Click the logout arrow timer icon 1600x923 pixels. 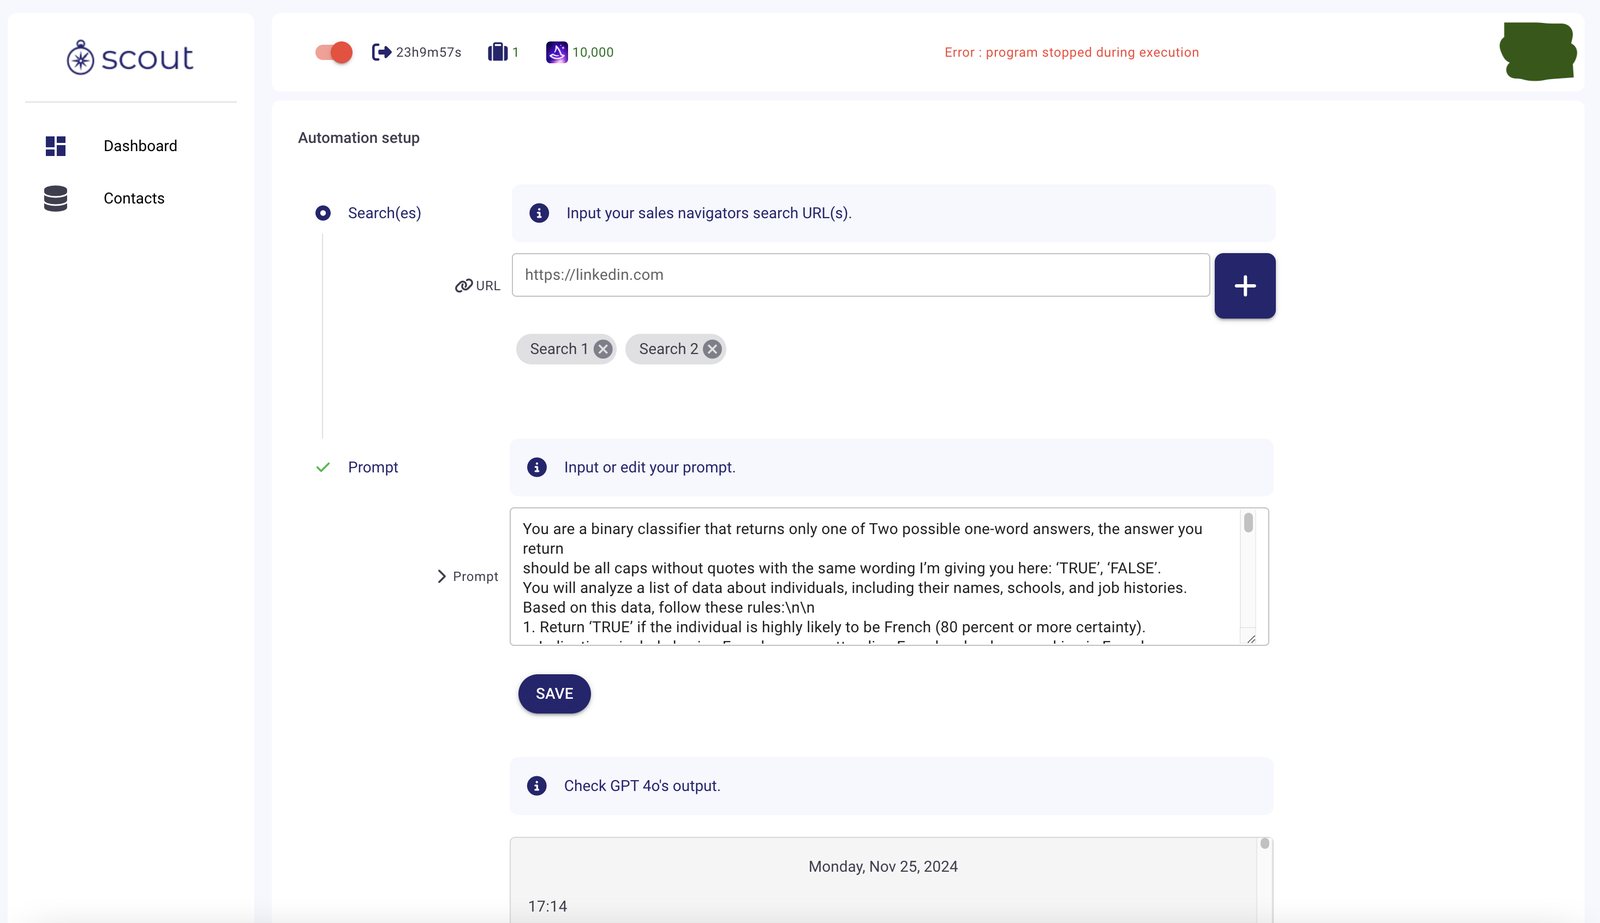tap(381, 52)
